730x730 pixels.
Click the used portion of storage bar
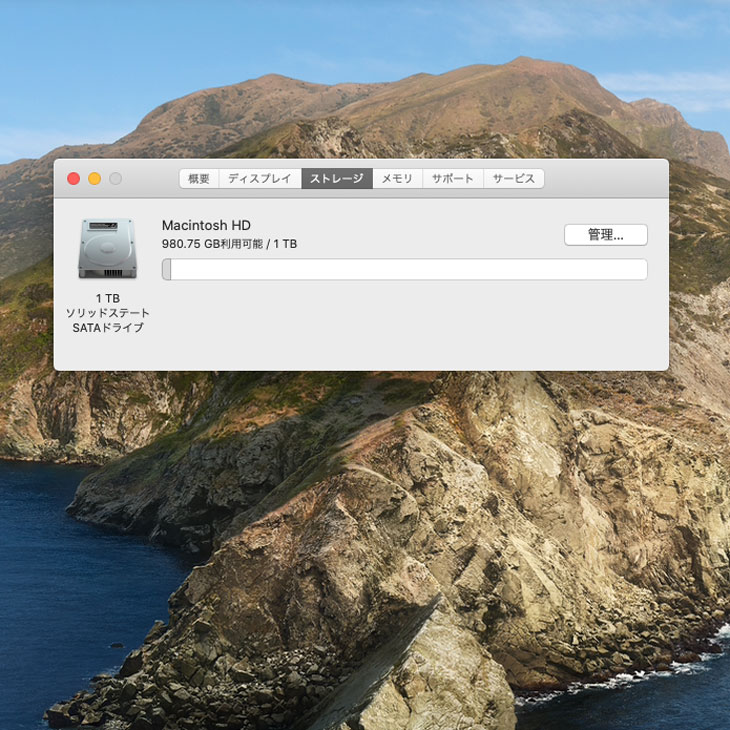166,270
